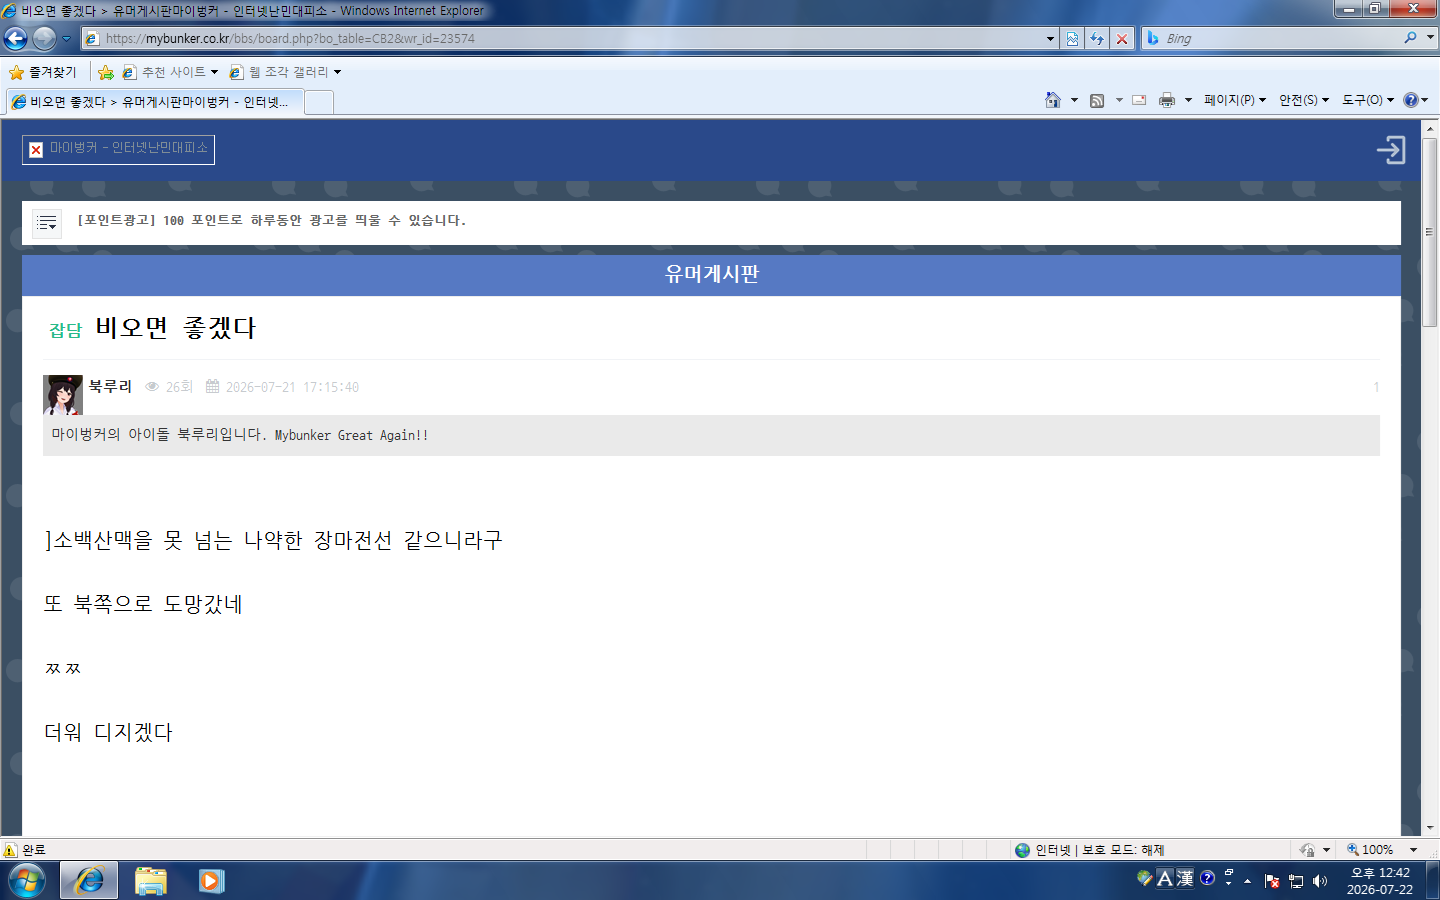The image size is (1440, 900).
Task: Click the Refresh page icon
Action: pos(1097,39)
